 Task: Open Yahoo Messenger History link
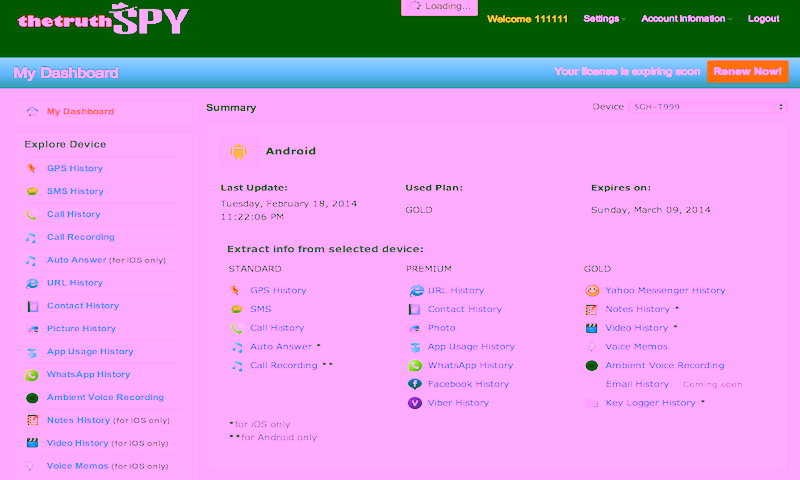tap(665, 291)
